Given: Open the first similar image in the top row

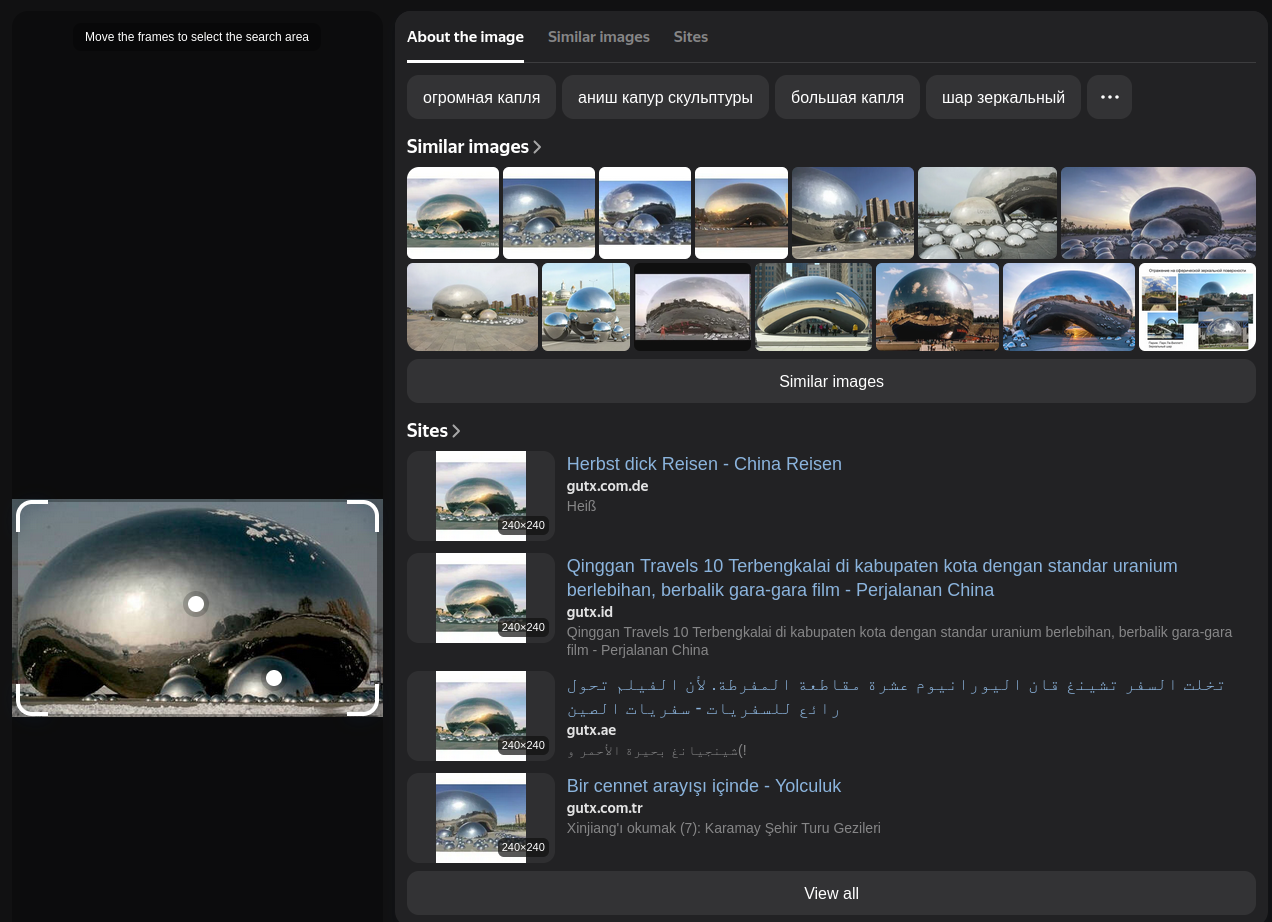Looking at the screenshot, I should tap(453, 213).
